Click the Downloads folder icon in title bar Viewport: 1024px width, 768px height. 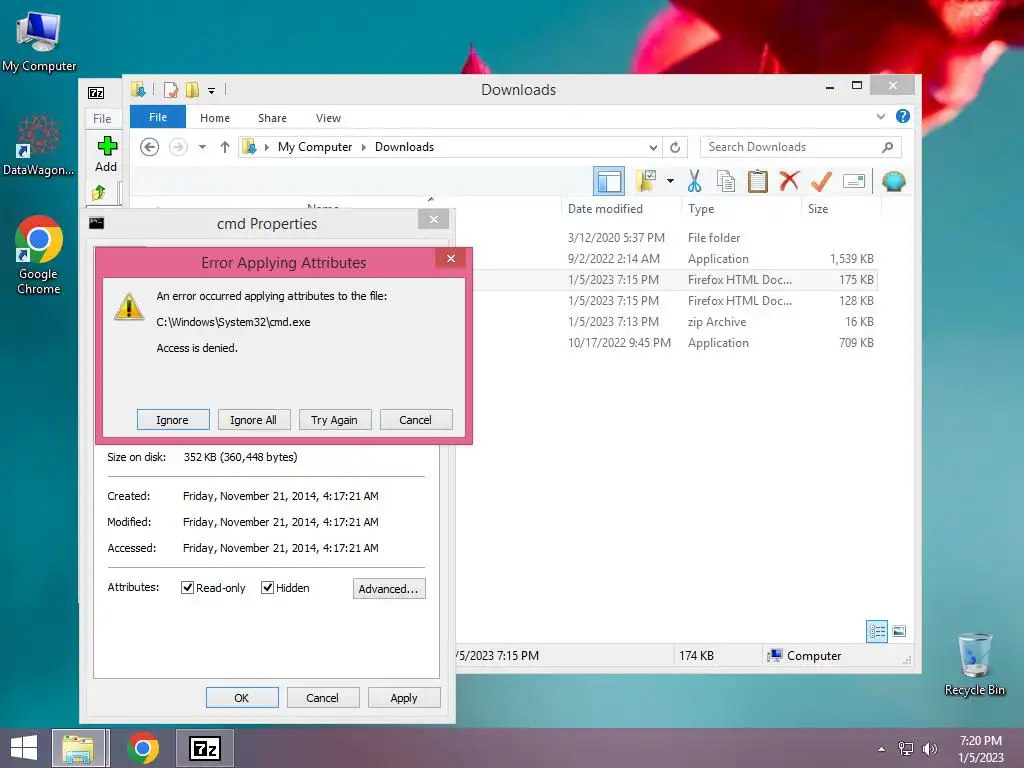pyautogui.click(x=138, y=89)
